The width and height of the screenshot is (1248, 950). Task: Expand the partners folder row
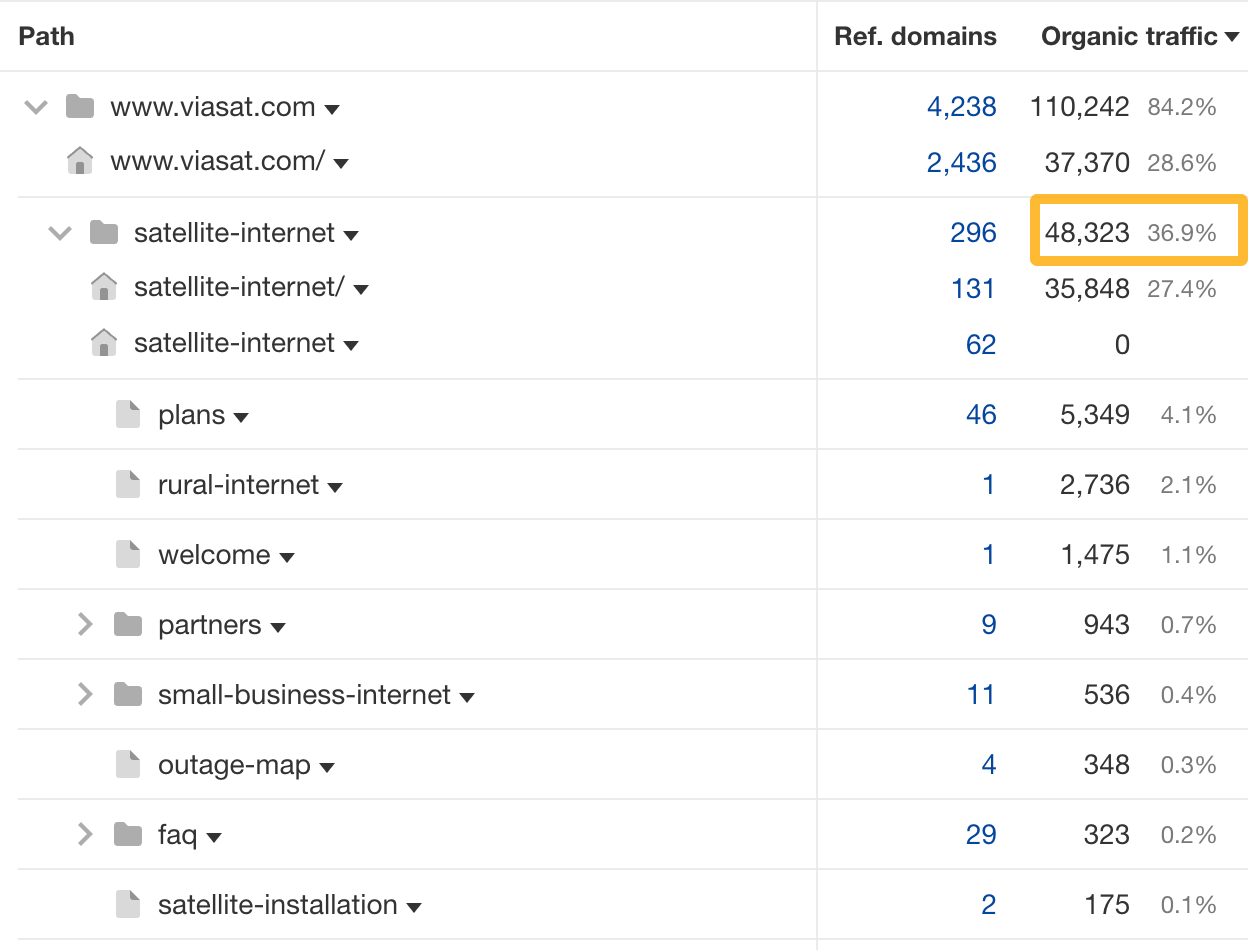click(85, 624)
